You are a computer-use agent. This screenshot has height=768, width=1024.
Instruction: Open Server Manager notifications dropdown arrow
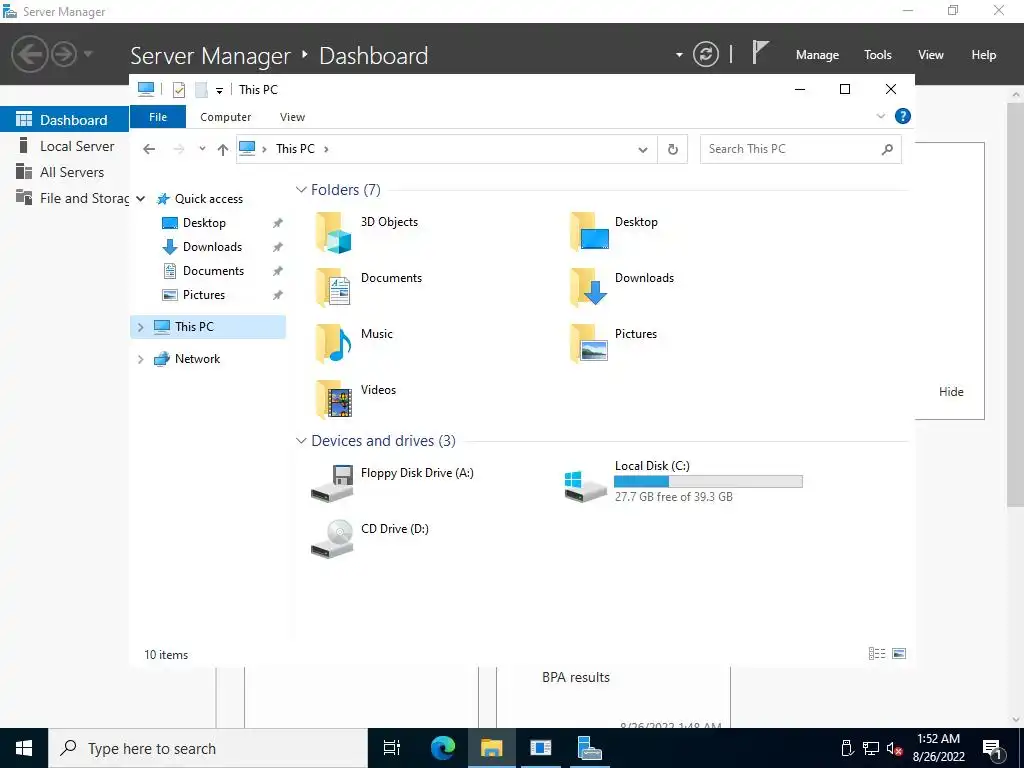click(679, 55)
